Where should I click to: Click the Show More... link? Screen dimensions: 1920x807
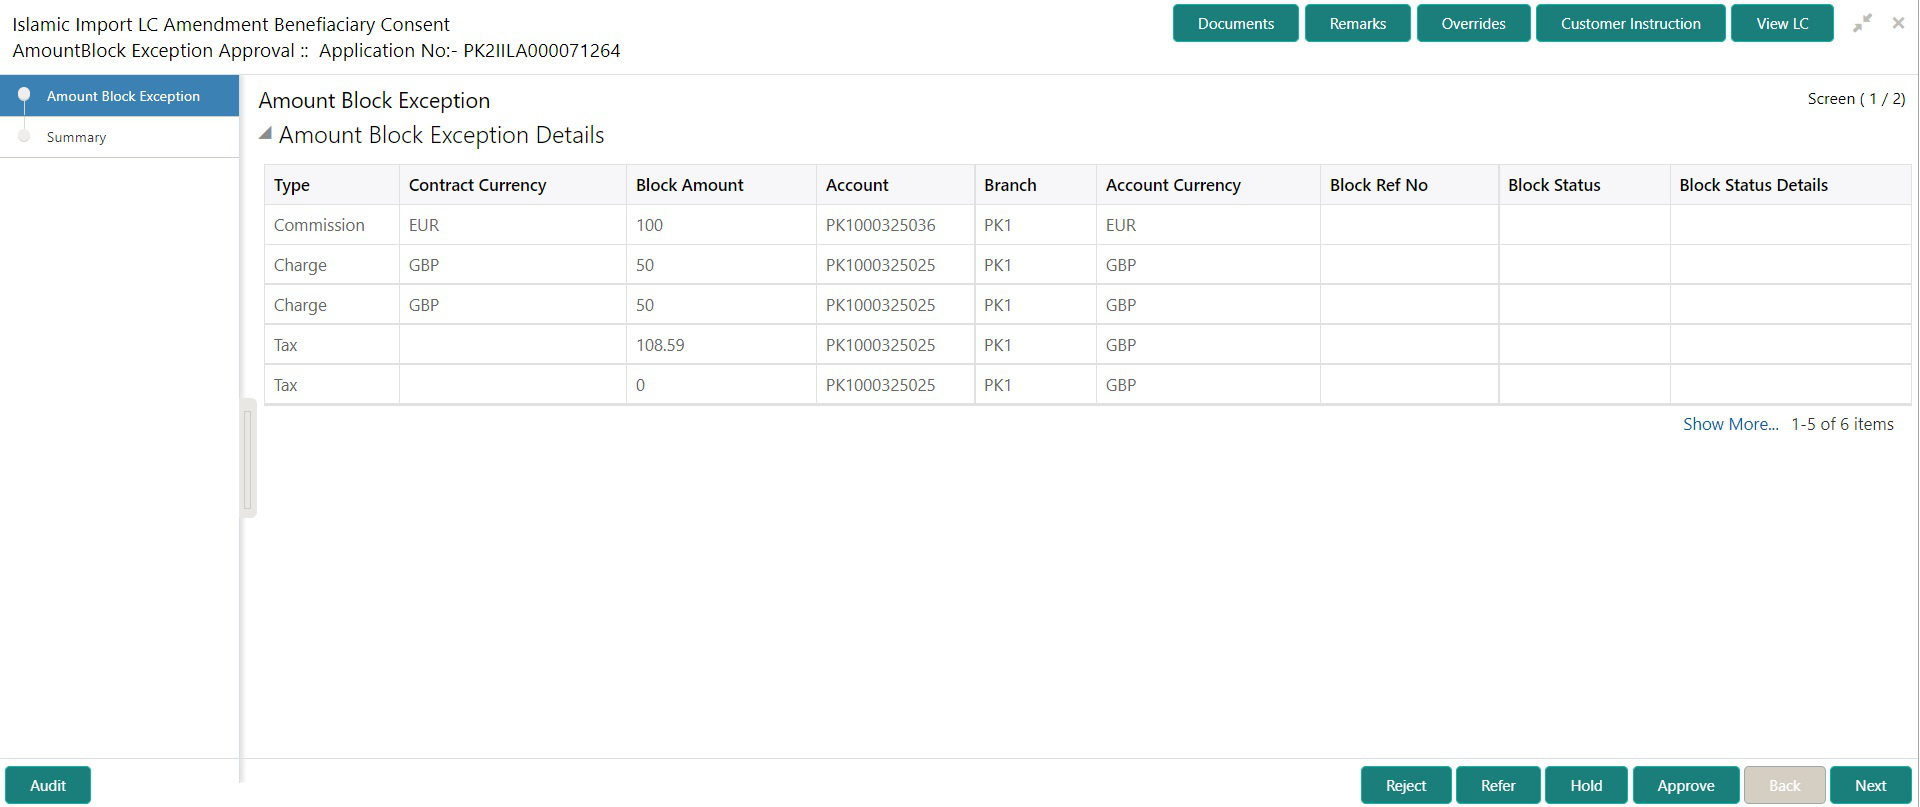coord(1730,424)
